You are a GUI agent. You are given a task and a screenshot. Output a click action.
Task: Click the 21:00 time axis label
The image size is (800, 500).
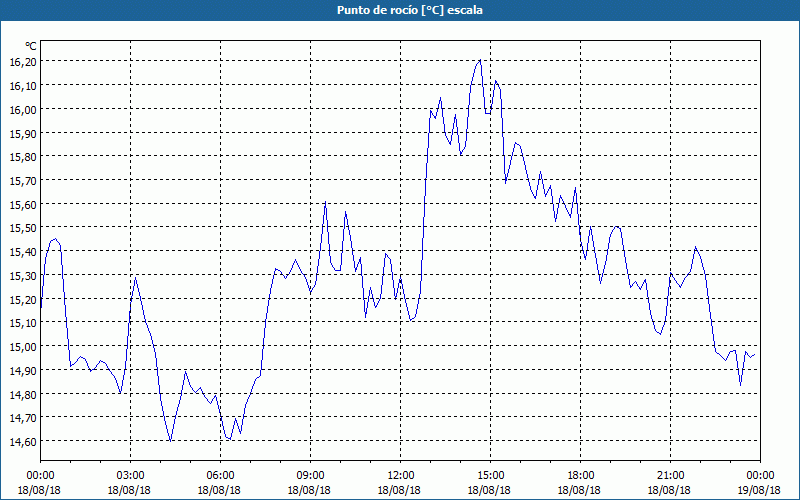pos(670,476)
